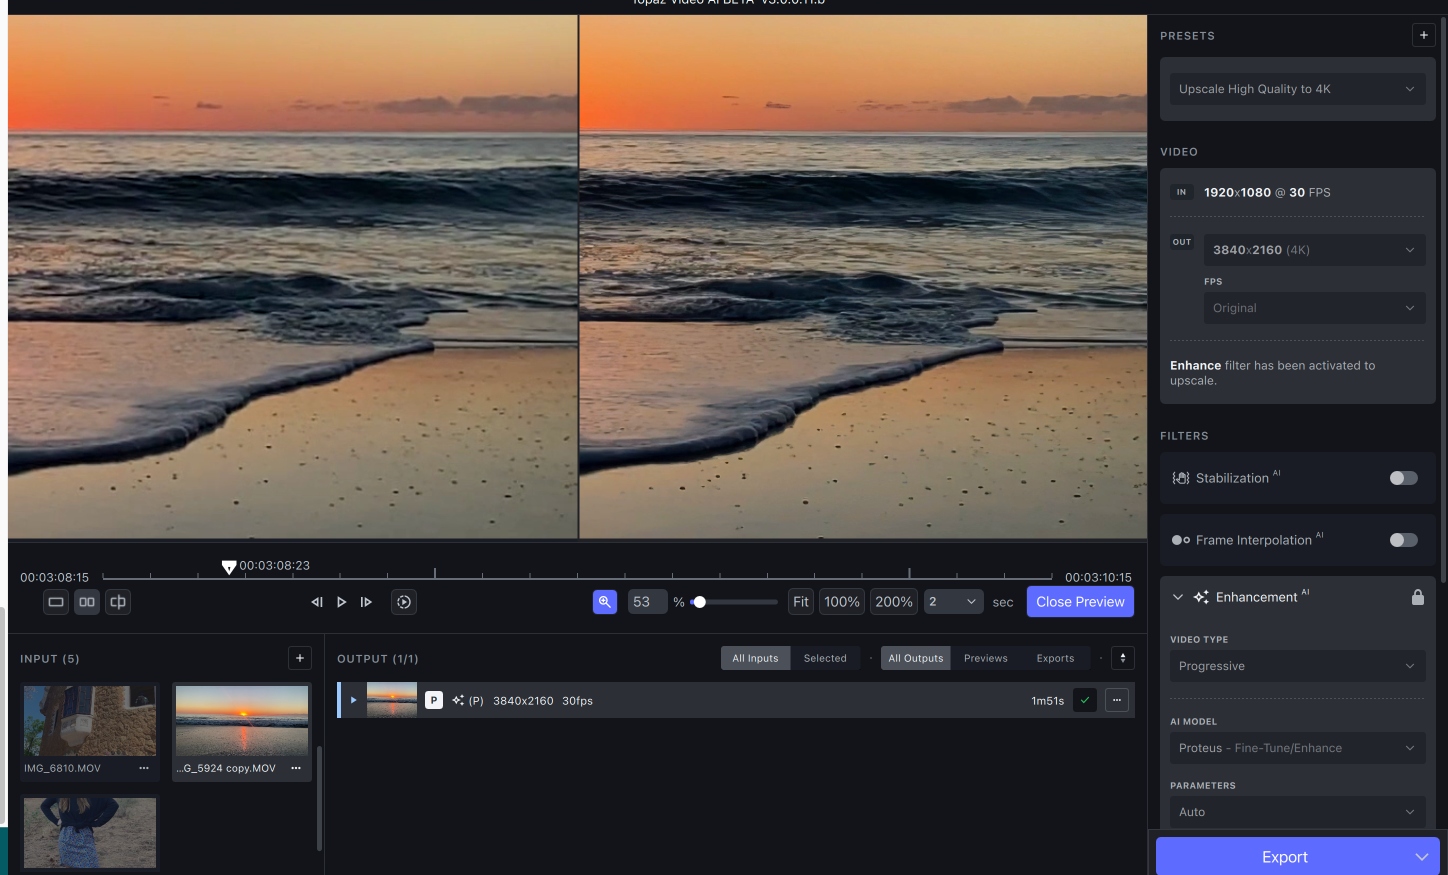Click the zoom percentage input field
1448x875 pixels.
click(647, 602)
